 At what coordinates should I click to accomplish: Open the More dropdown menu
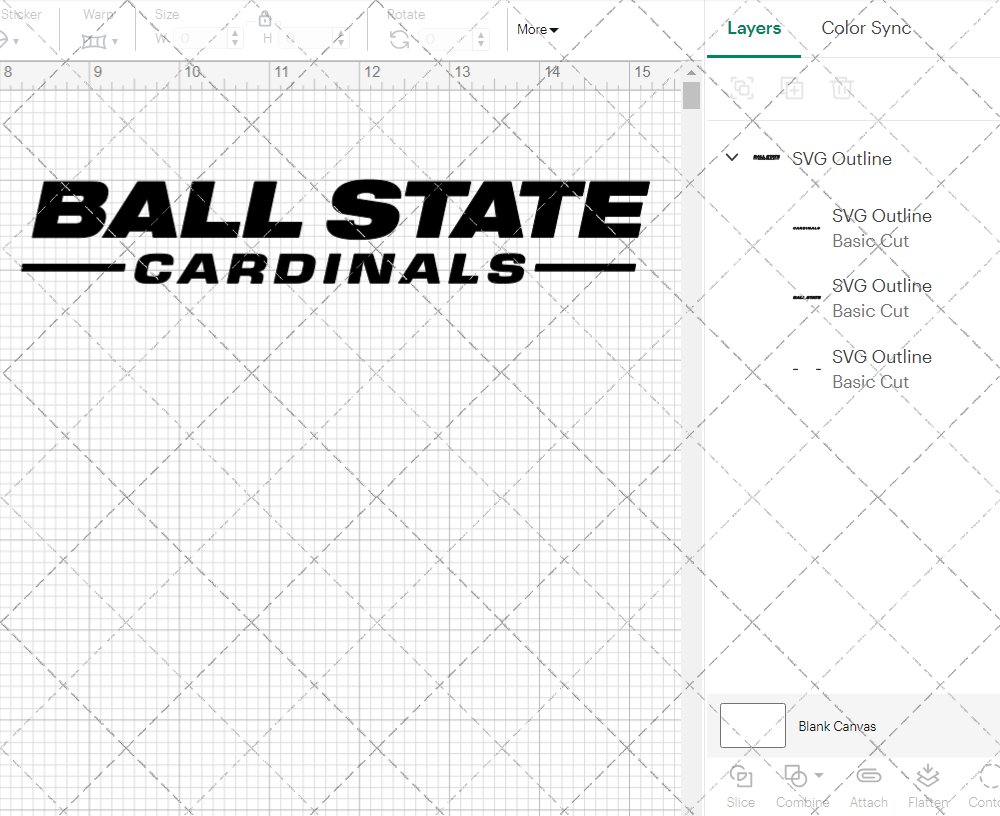tap(537, 30)
